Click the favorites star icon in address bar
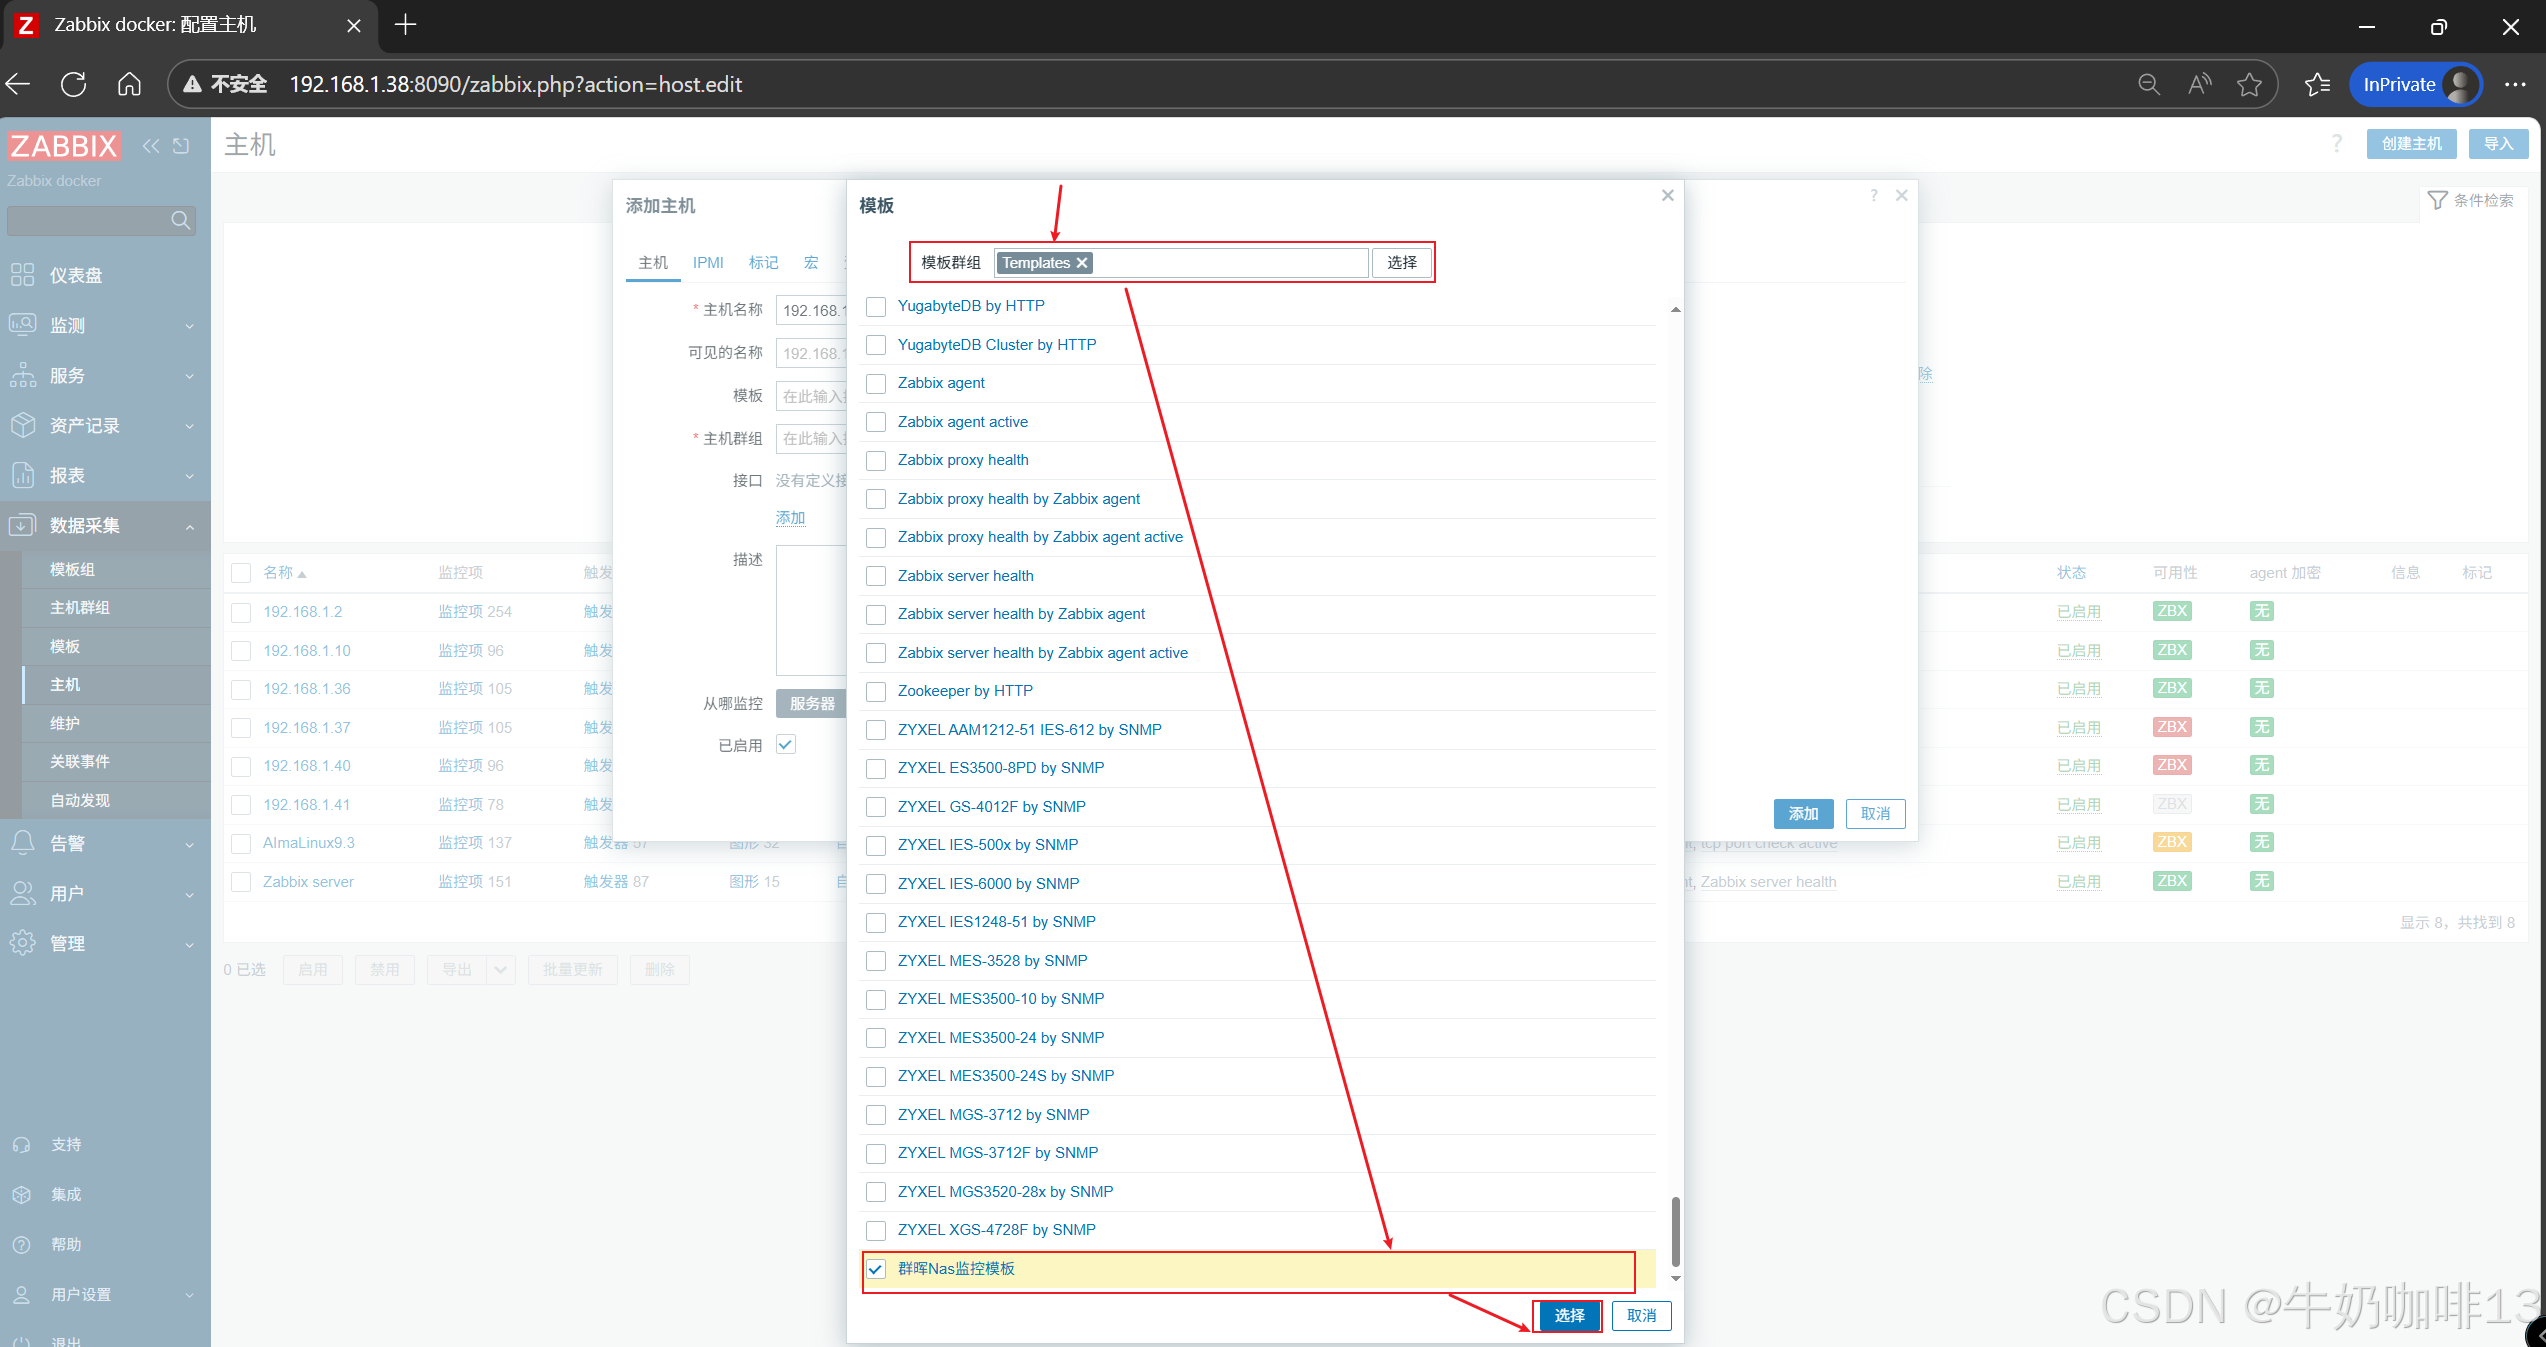2546x1347 pixels. (x=2249, y=84)
